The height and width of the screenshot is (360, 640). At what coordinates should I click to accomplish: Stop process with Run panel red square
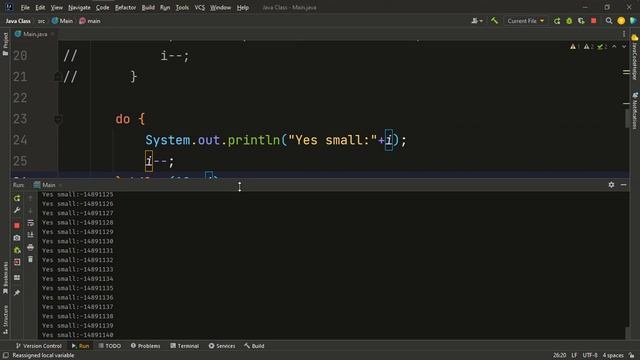click(x=17, y=225)
